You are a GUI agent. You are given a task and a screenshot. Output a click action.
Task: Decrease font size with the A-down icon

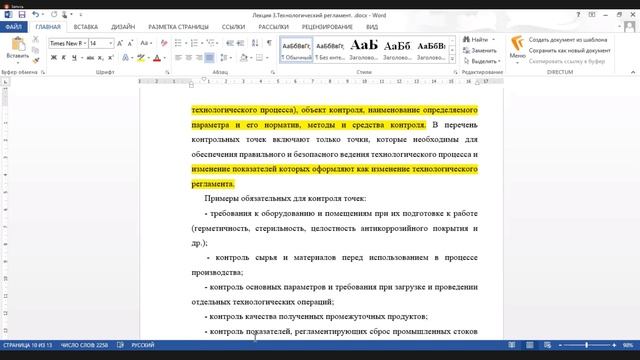click(x=130, y=43)
